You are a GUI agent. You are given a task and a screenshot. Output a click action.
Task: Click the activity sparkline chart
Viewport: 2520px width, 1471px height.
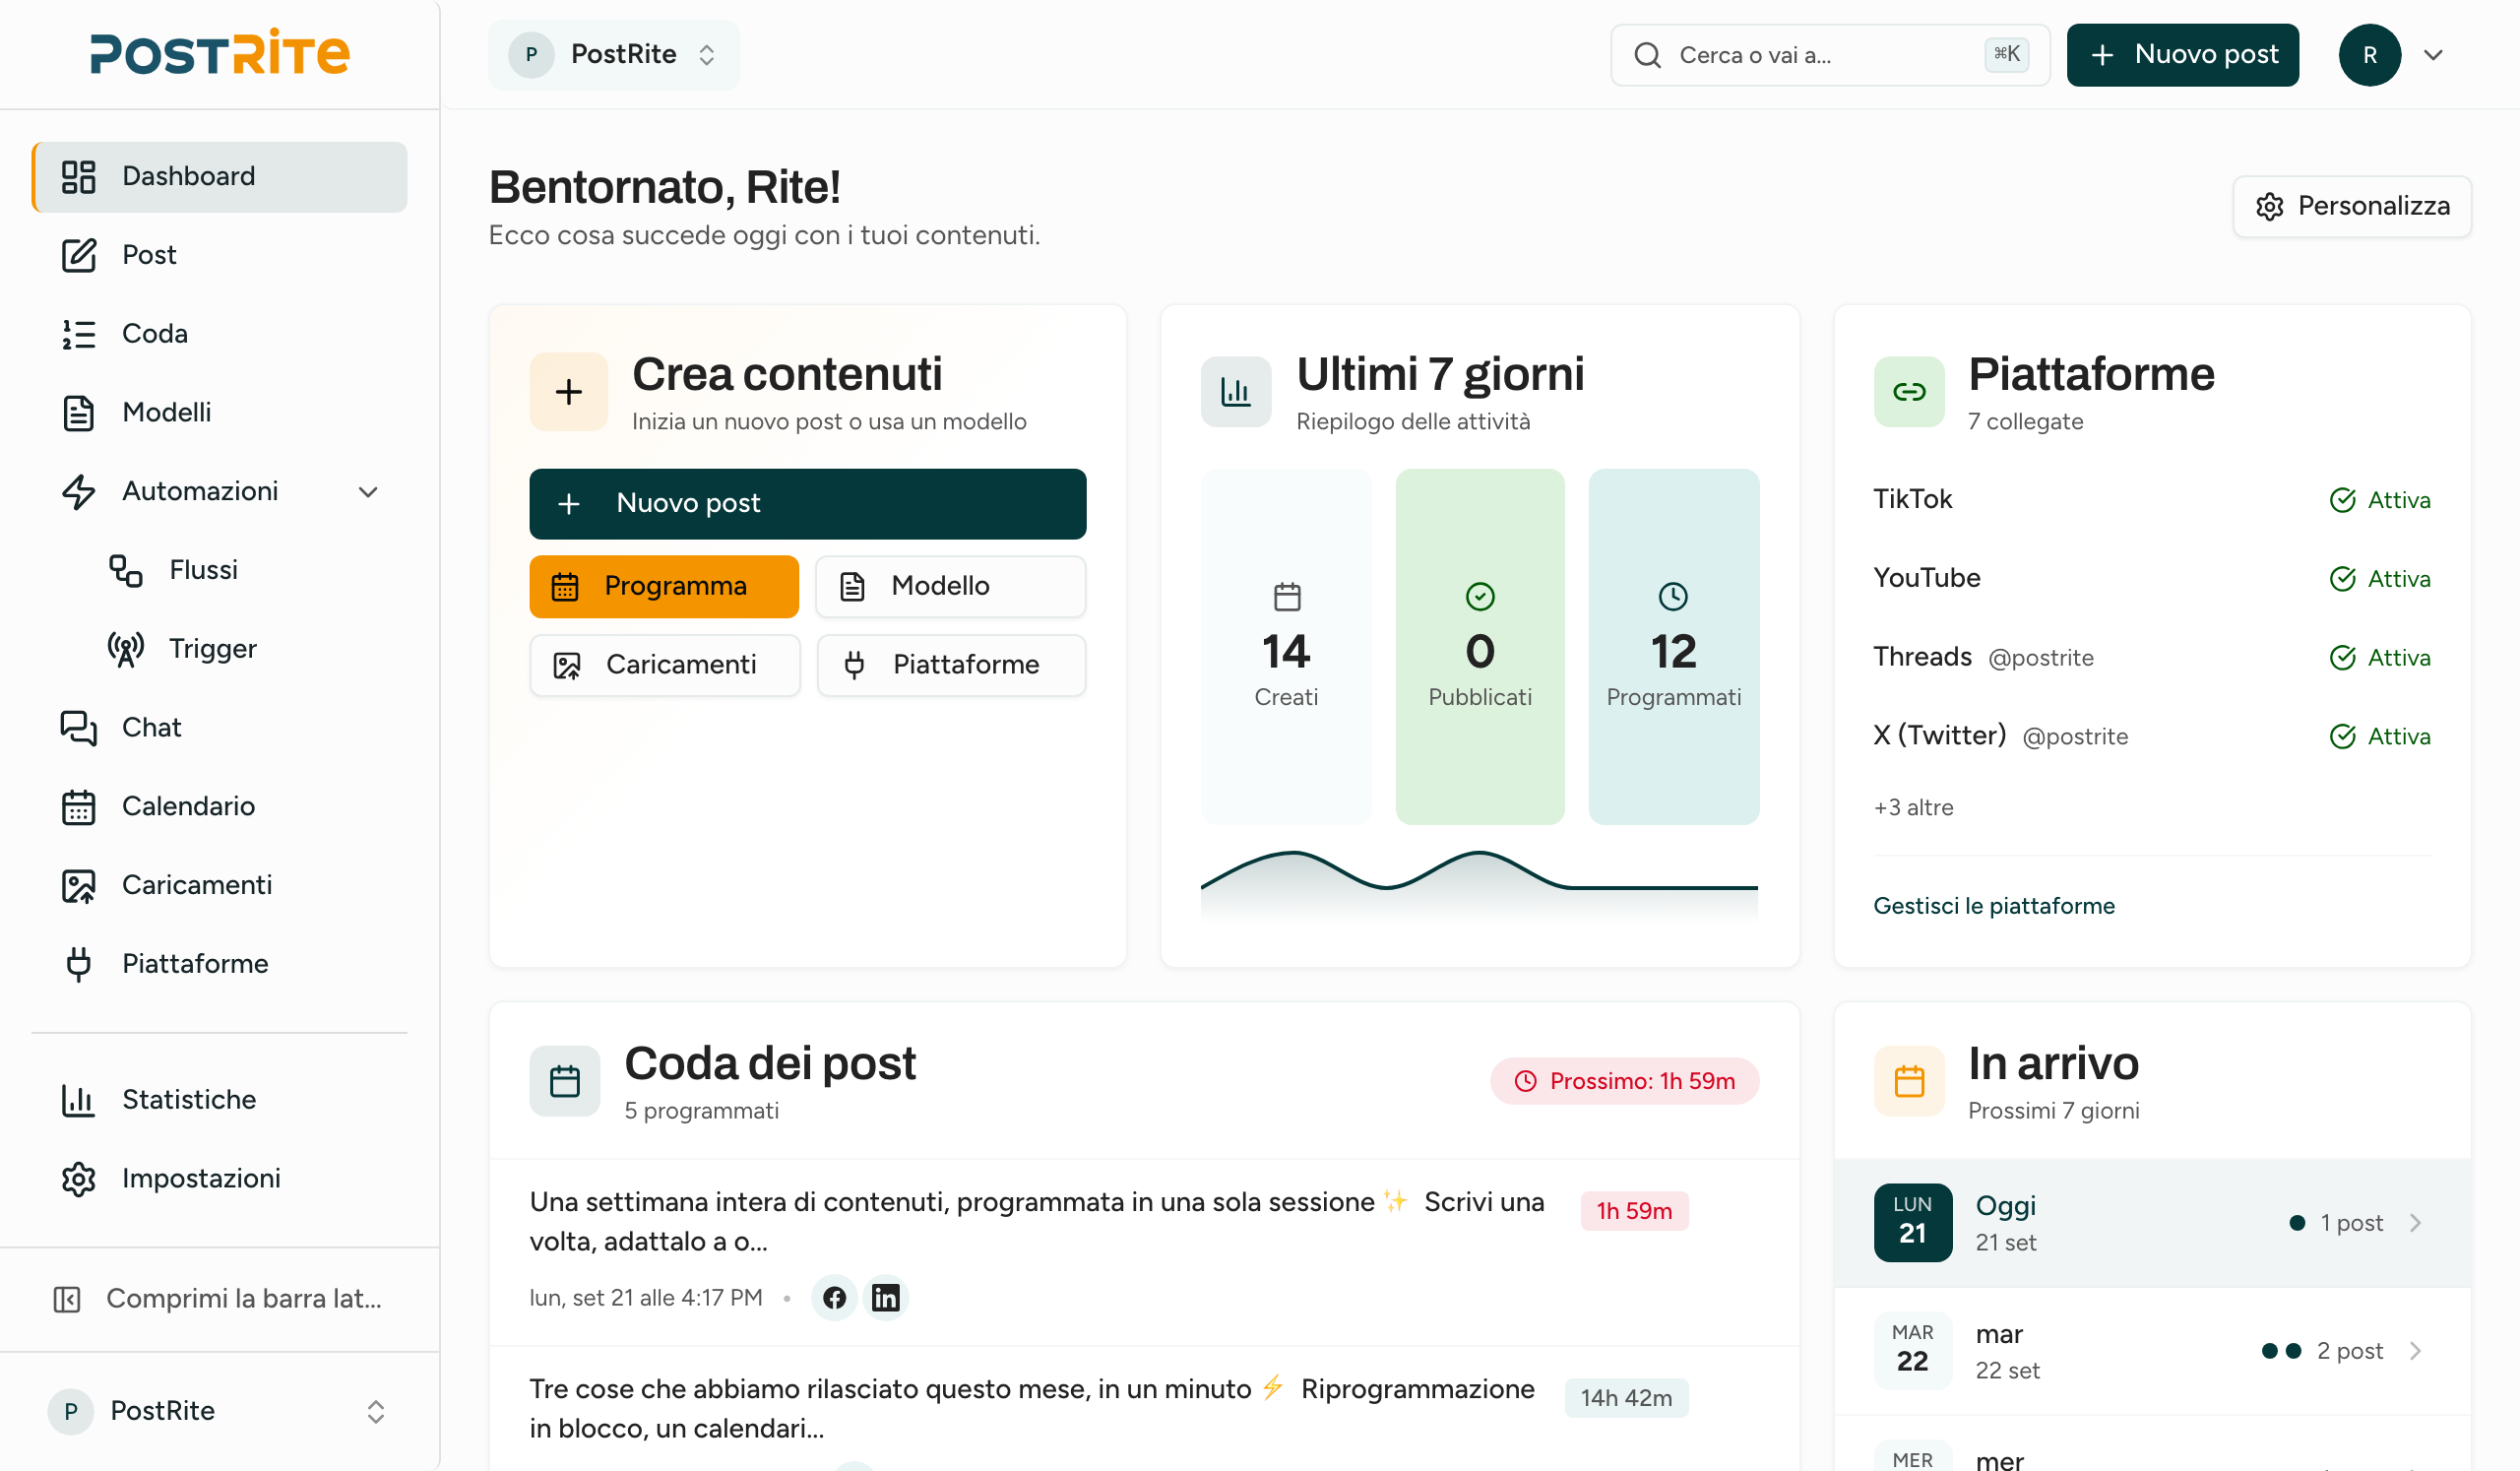coord(1480,883)
